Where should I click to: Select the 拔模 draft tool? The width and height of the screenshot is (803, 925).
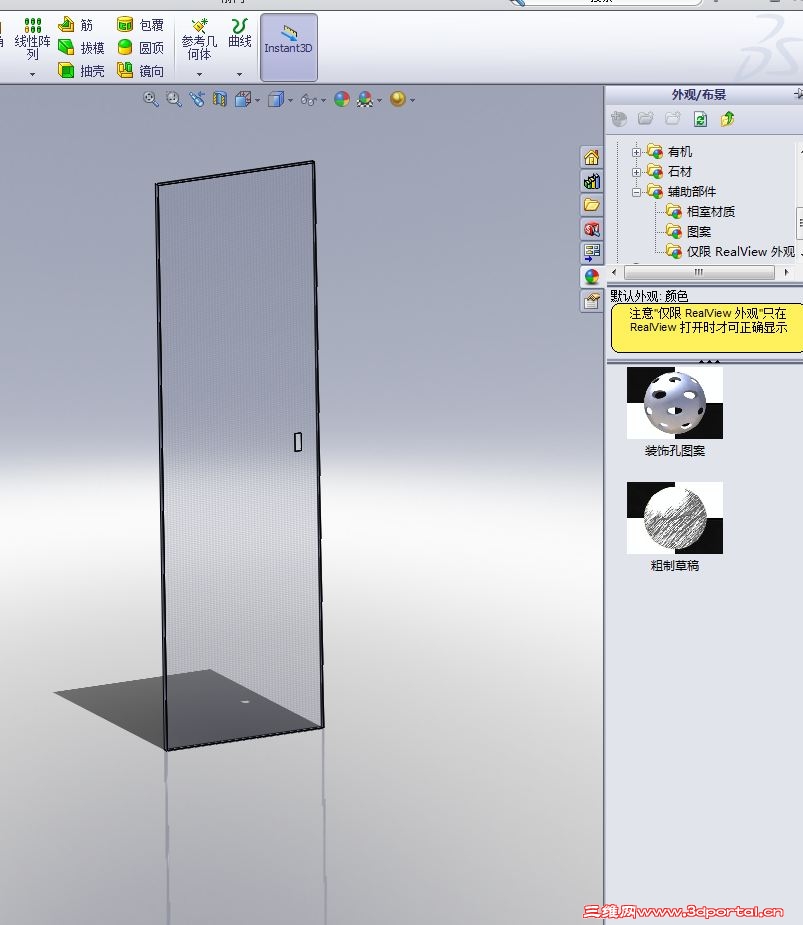81,48
